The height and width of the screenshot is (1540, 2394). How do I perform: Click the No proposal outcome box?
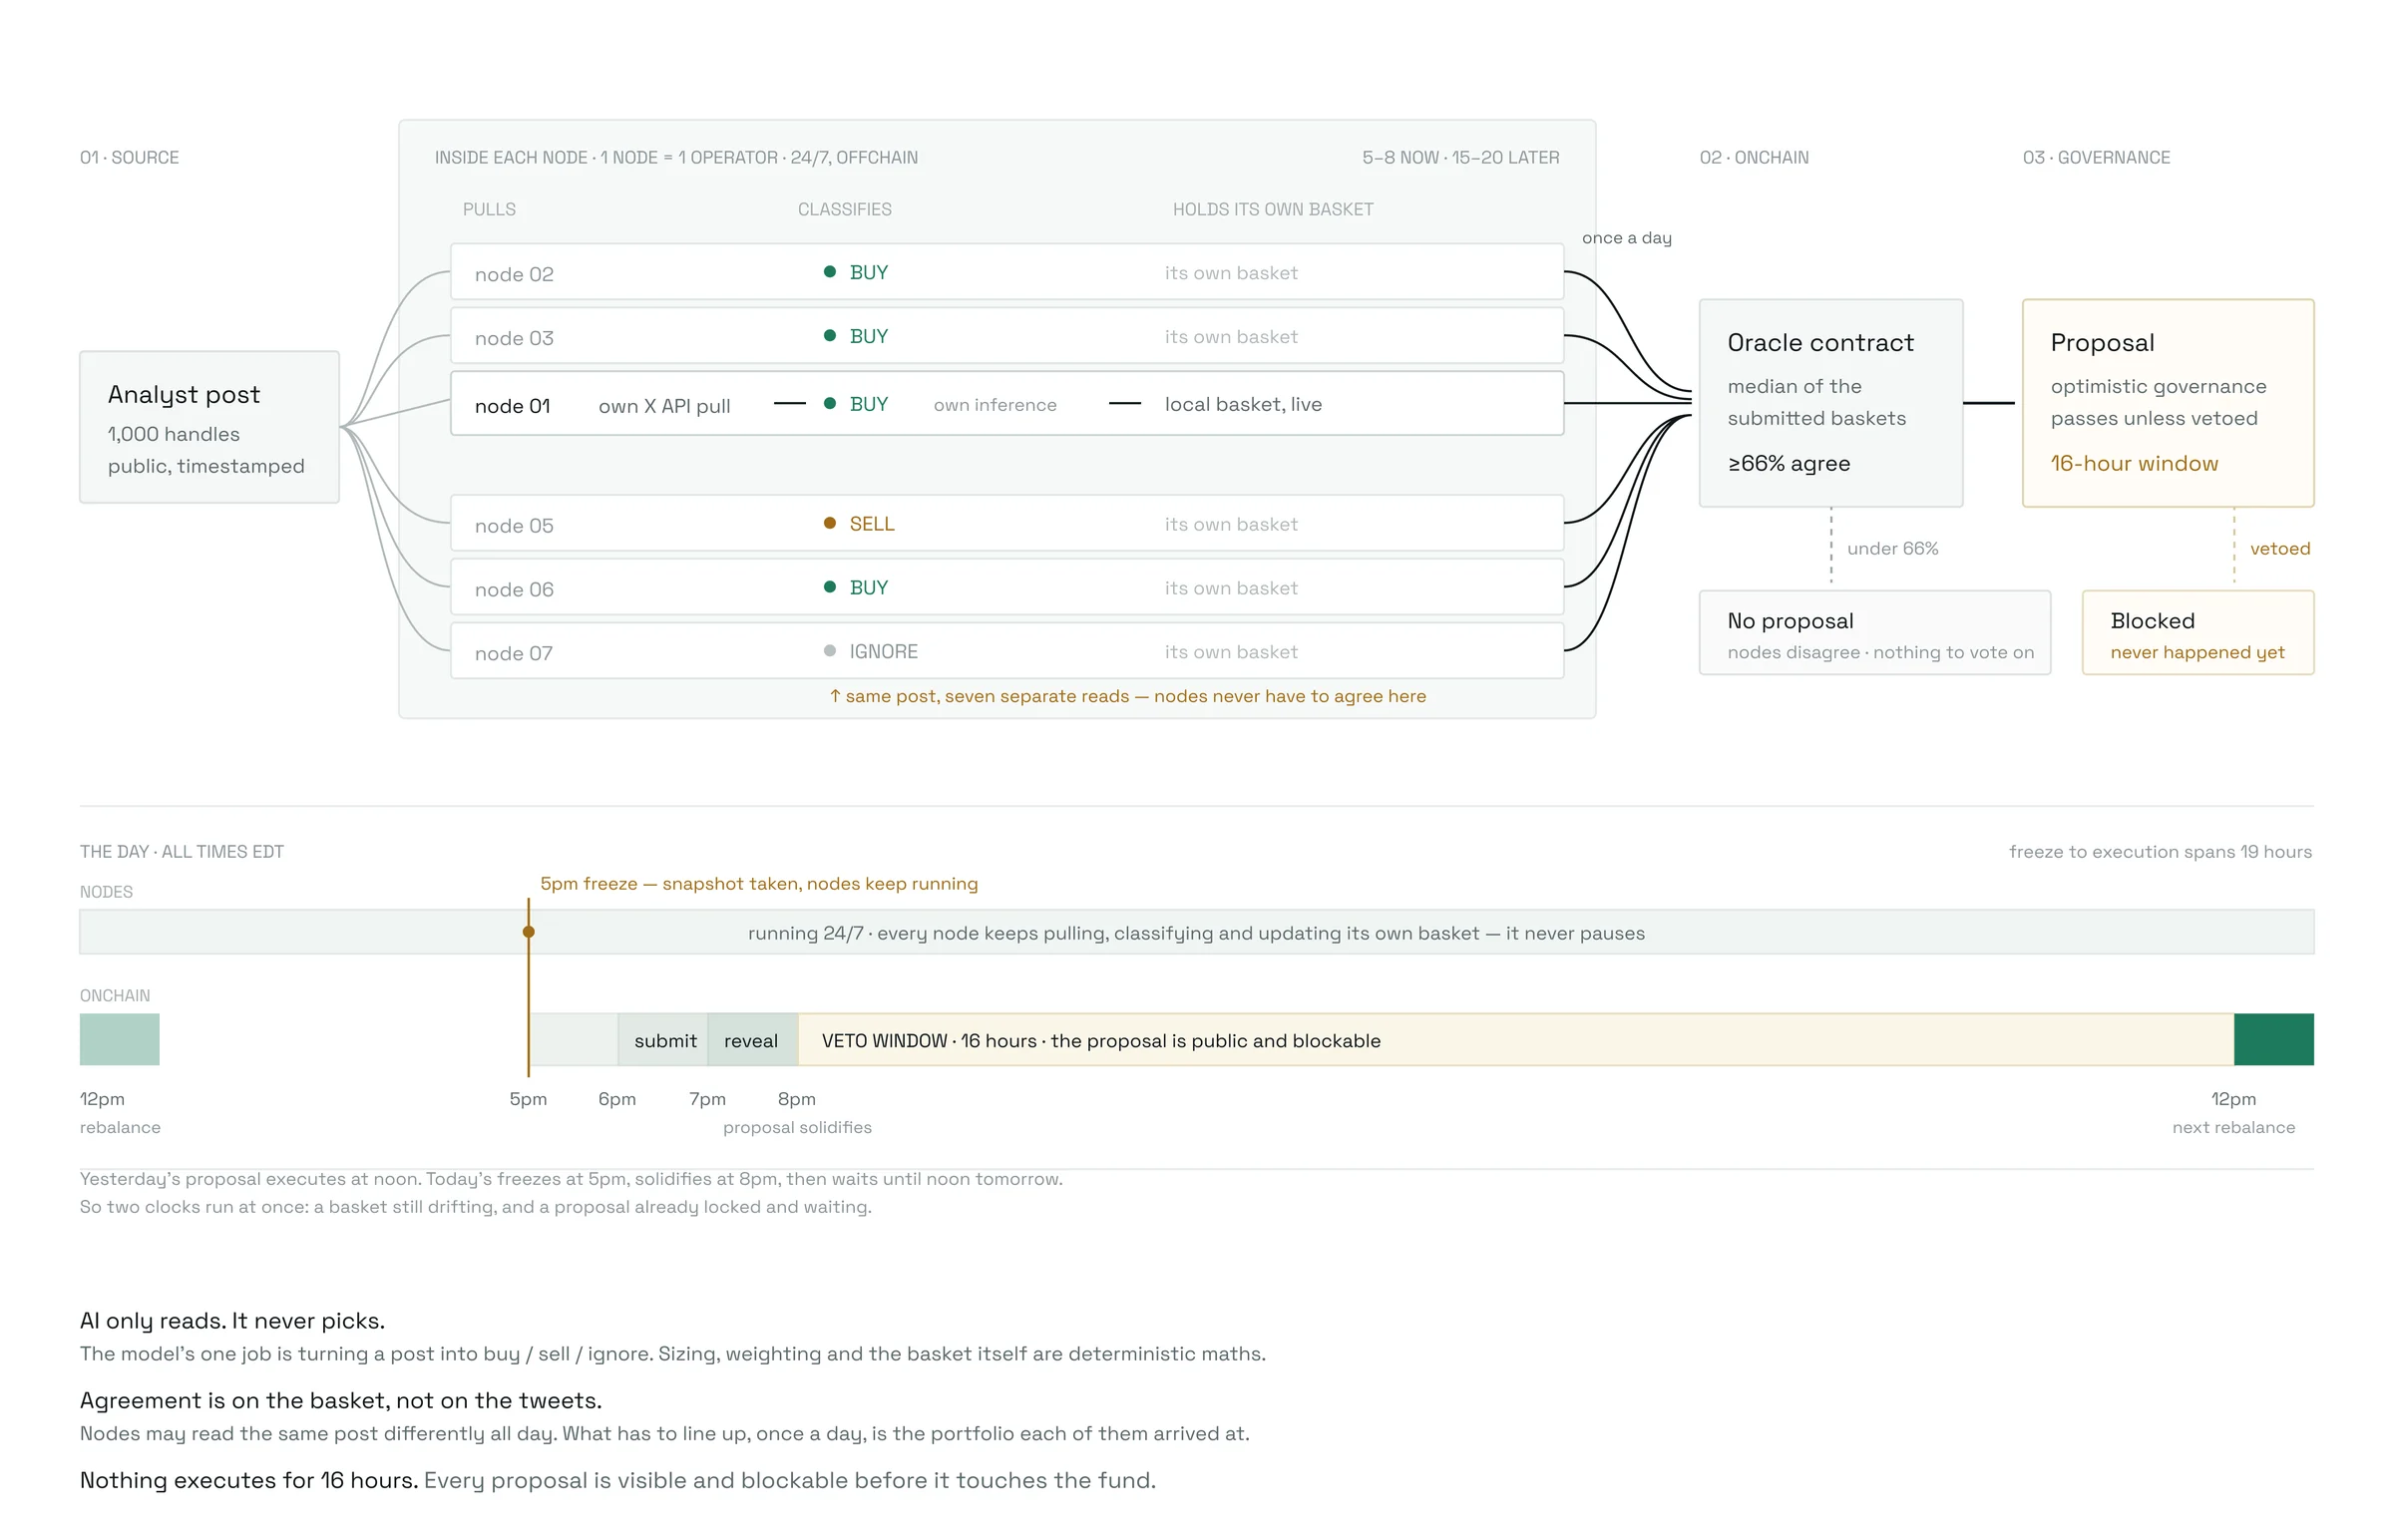(1874, 633)
